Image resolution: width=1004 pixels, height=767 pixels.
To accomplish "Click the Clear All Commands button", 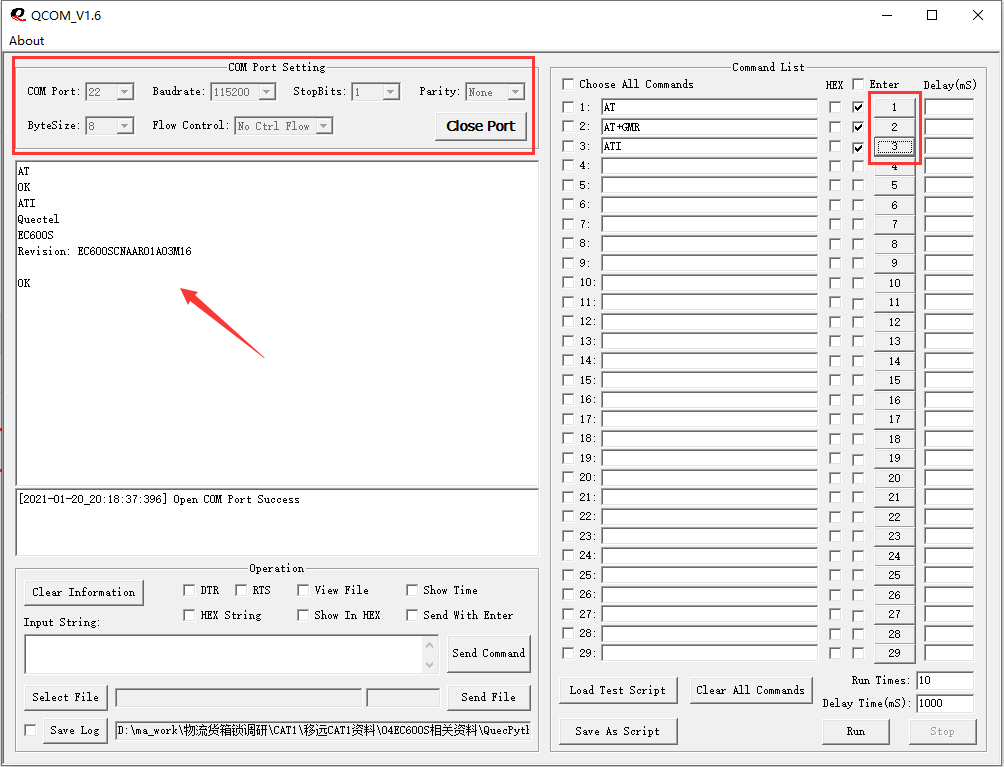I will point(750,691).
